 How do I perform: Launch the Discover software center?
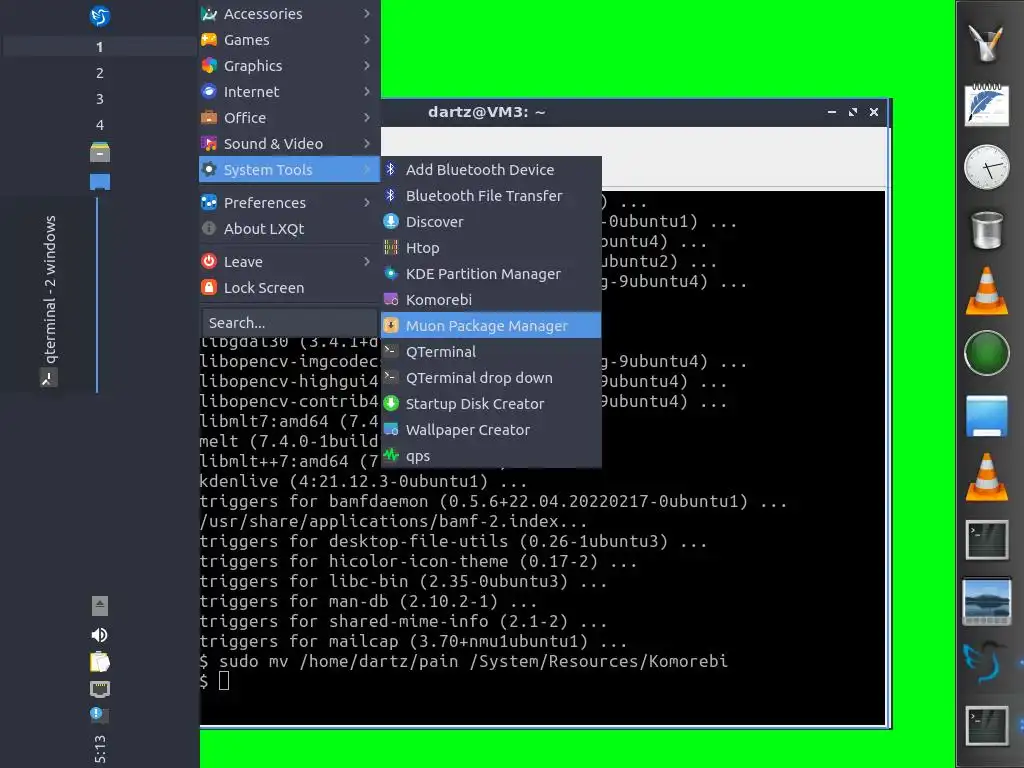coord(490,222)
